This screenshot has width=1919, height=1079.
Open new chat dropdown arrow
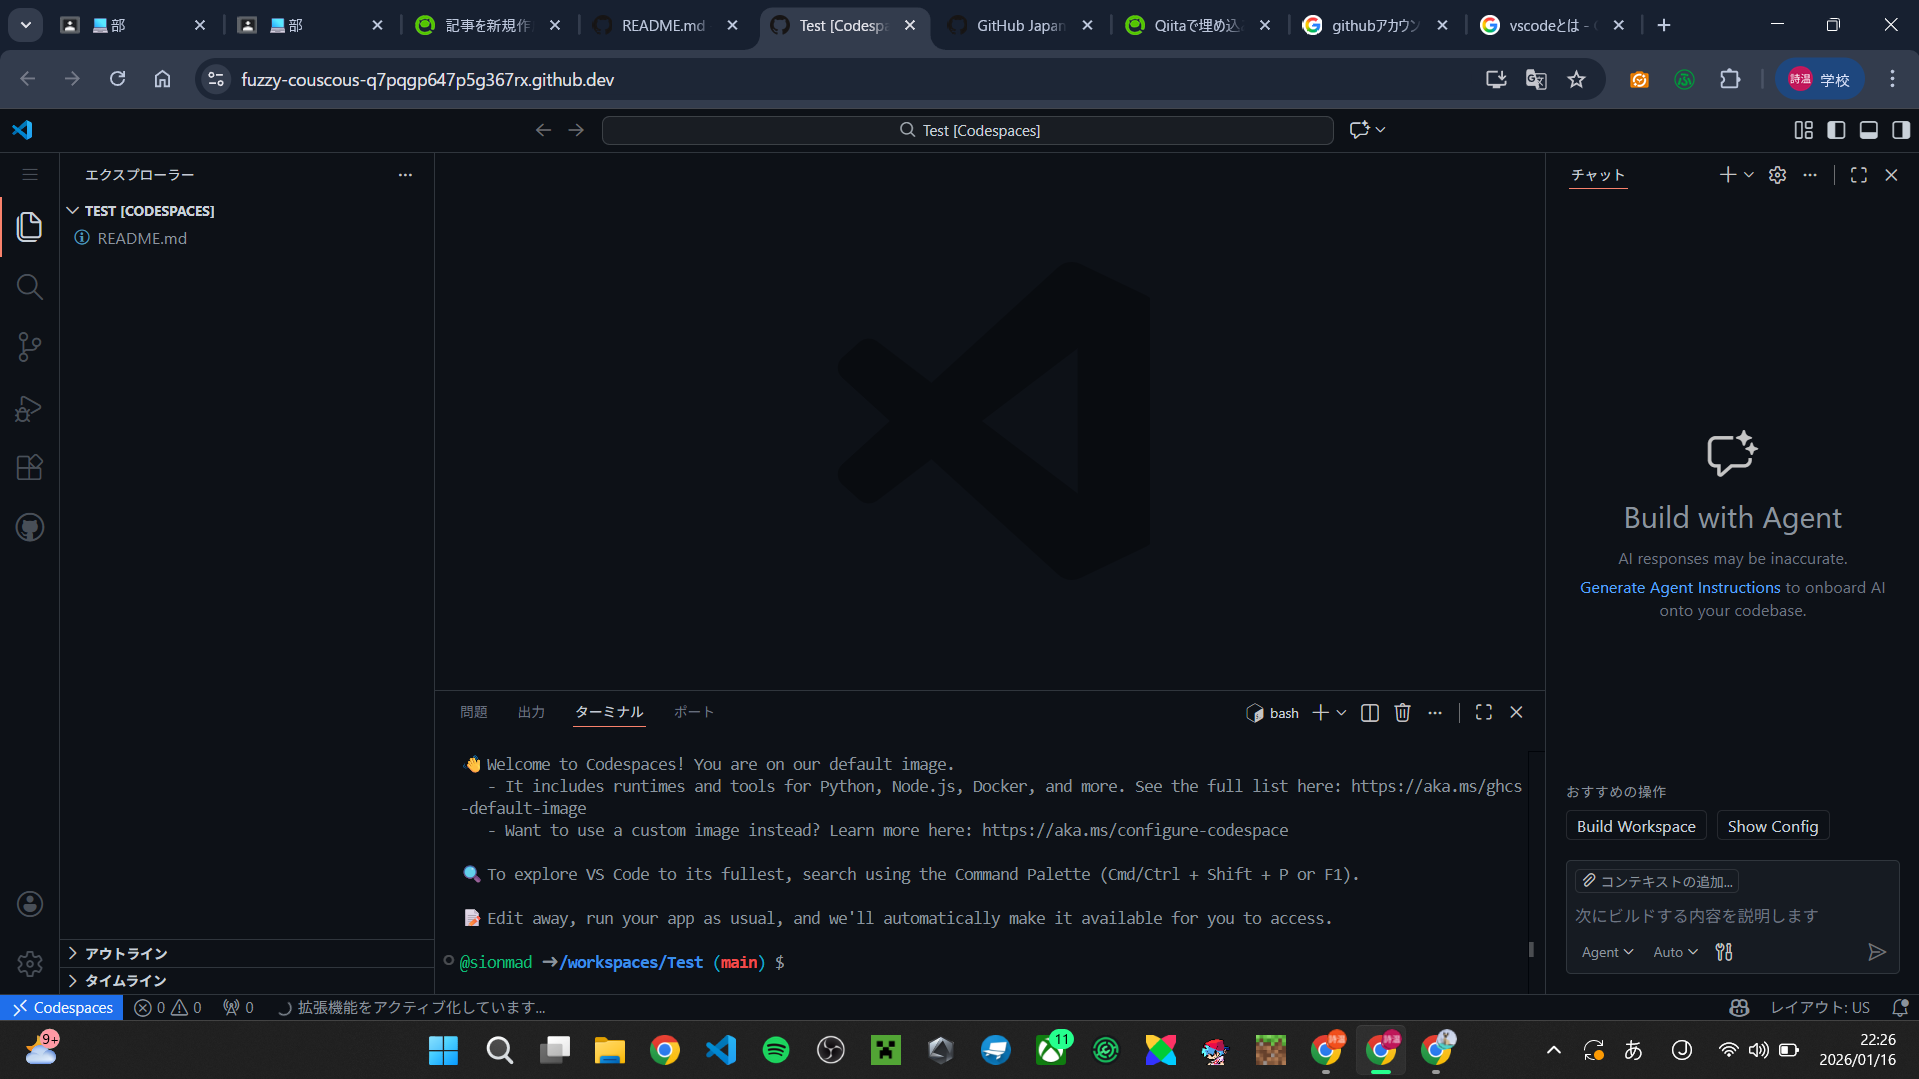tap(1749, 175)
